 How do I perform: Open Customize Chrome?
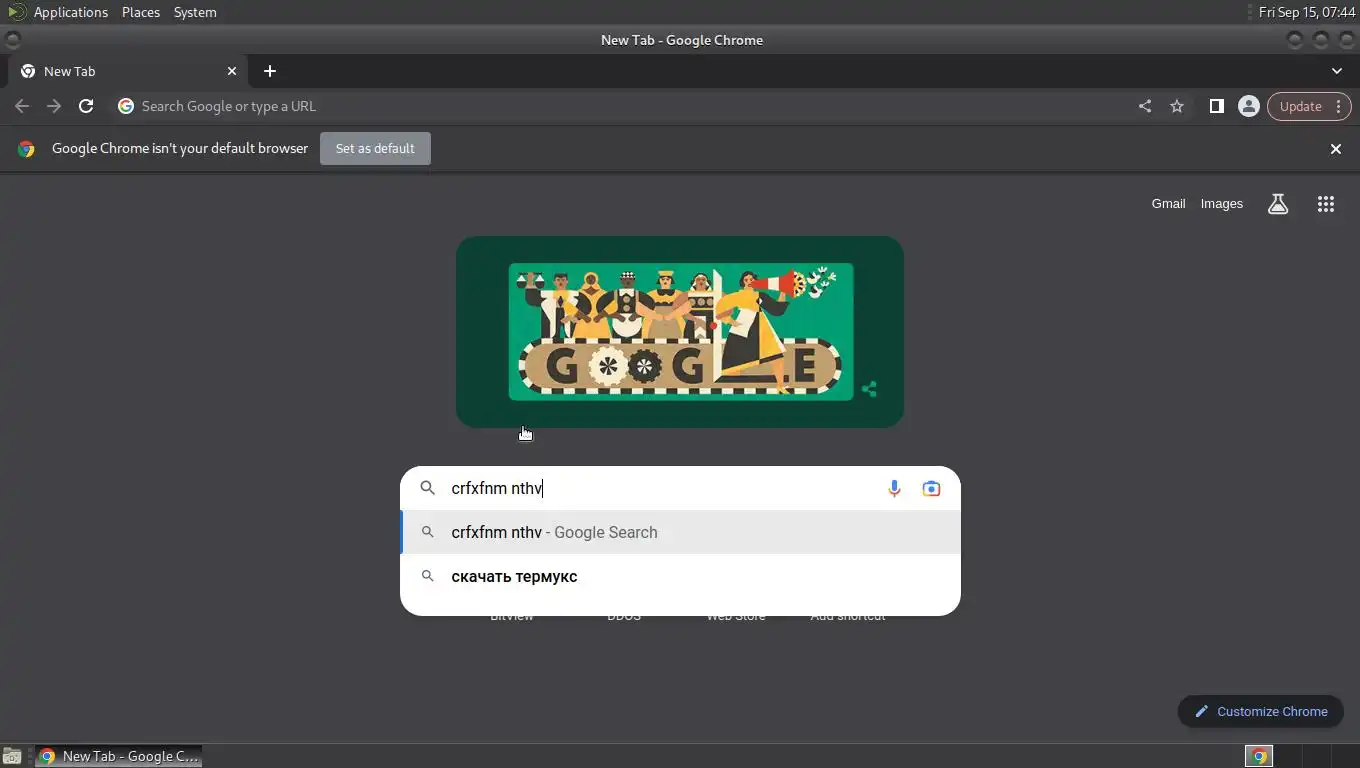pyautogui.click(x=1260, y=711)
